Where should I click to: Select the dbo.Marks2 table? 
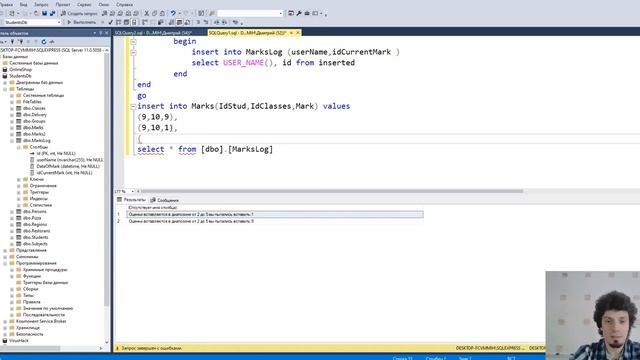point(34,134)
